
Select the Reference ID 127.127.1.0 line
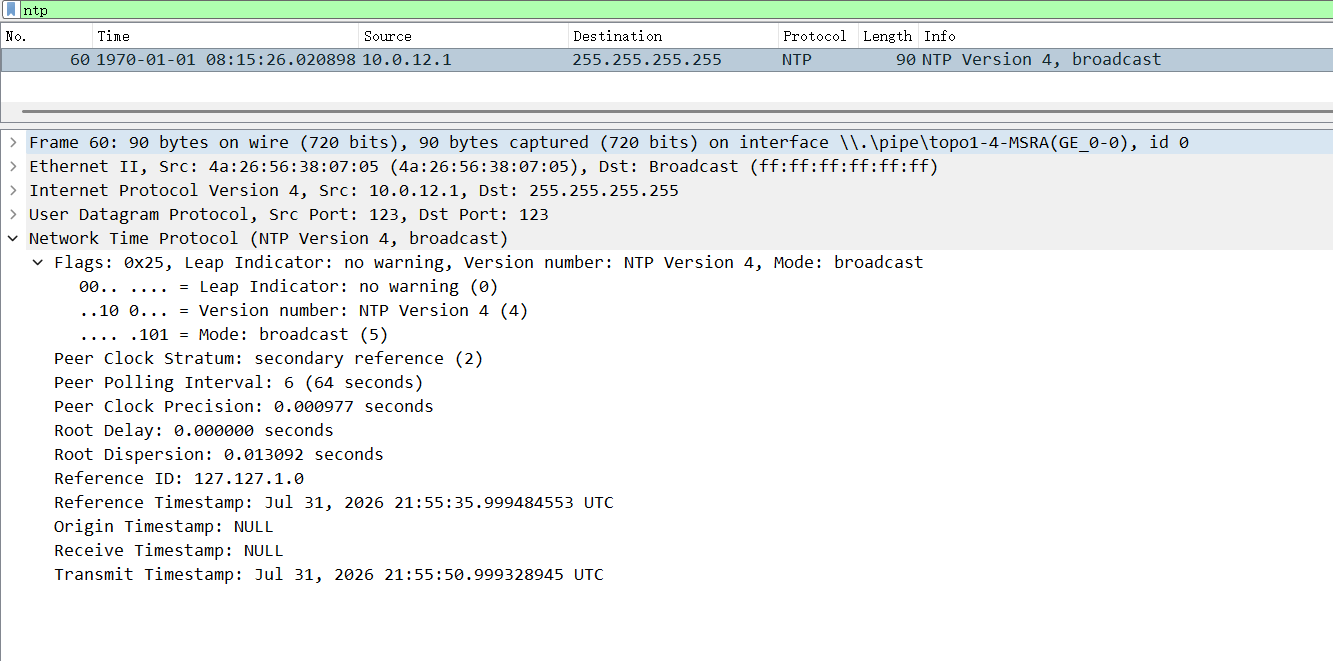179,479
